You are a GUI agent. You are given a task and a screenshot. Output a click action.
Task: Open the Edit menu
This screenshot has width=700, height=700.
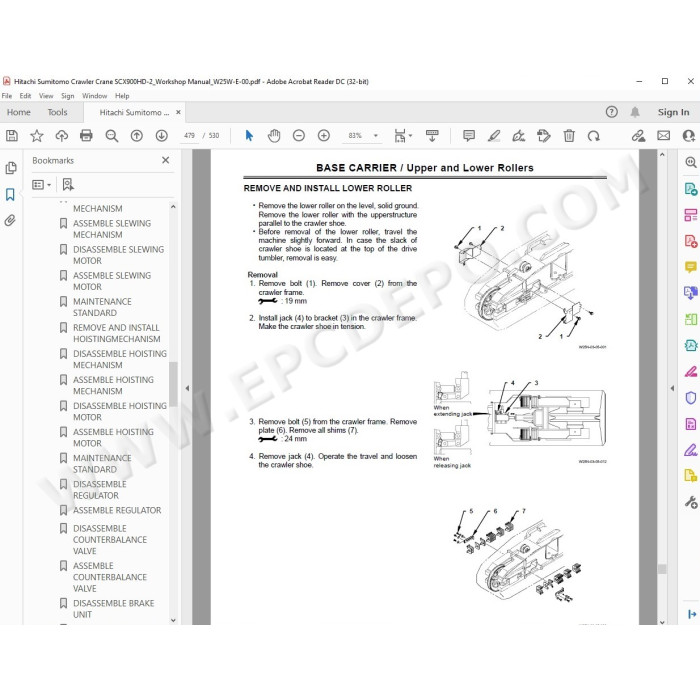tap(25, 96)
